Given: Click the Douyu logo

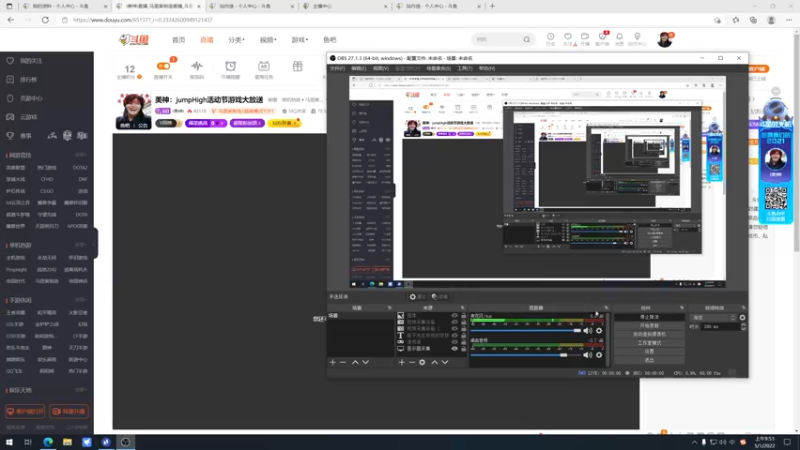Looking at the screenshot, I should coord(134,39).
